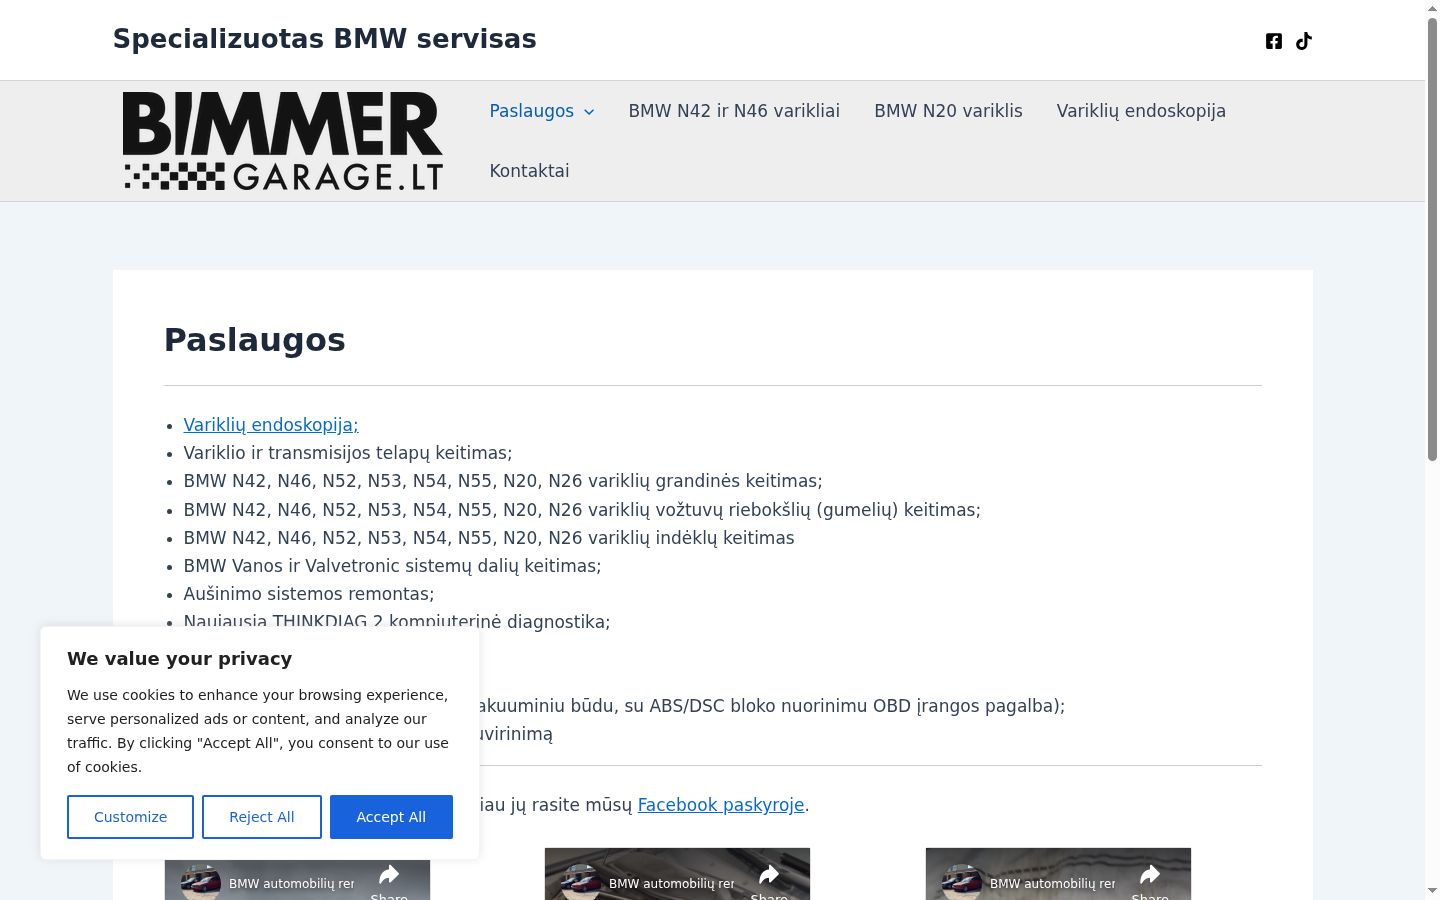Reject all cookies
Image resolution: width=1440 pixels, height=900 pixels.
tap(262, 817)
